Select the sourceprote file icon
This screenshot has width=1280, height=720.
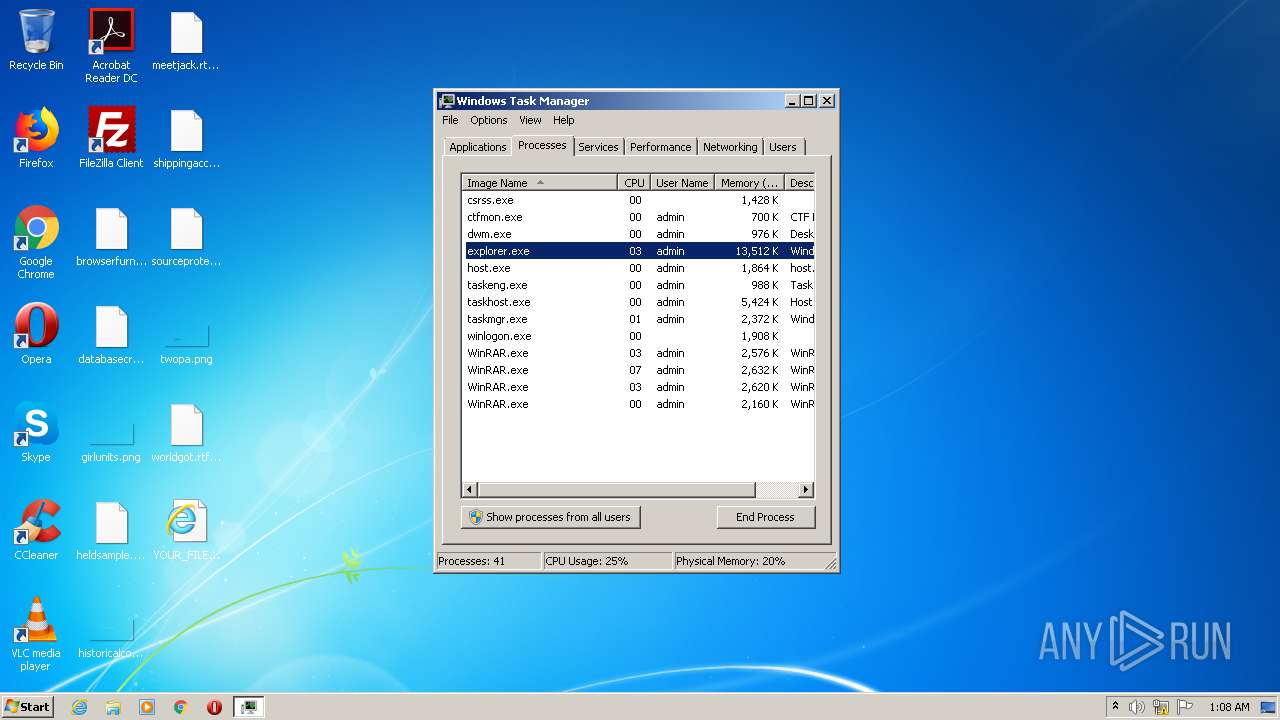tap(186, 236)
